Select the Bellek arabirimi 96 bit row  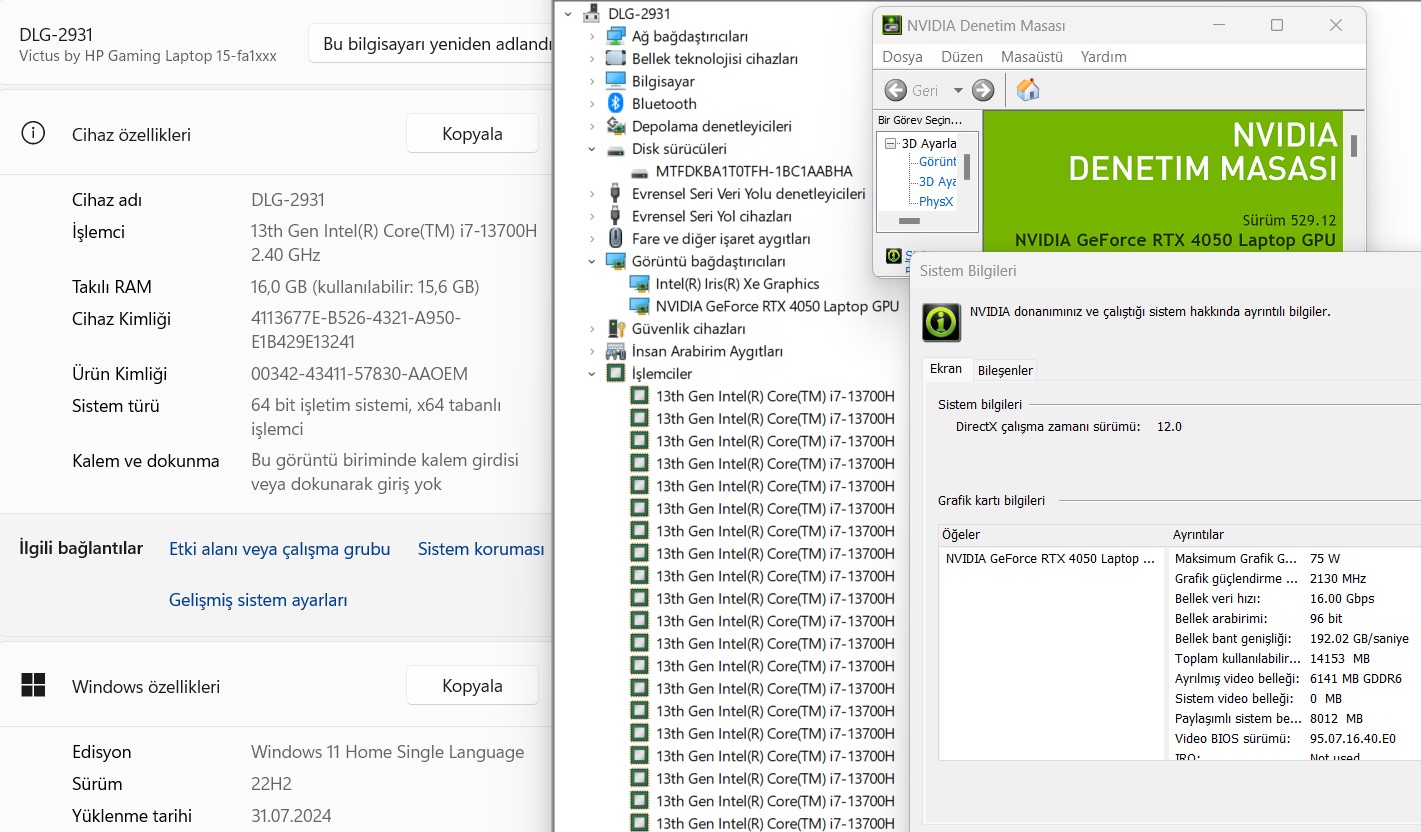1295,619
